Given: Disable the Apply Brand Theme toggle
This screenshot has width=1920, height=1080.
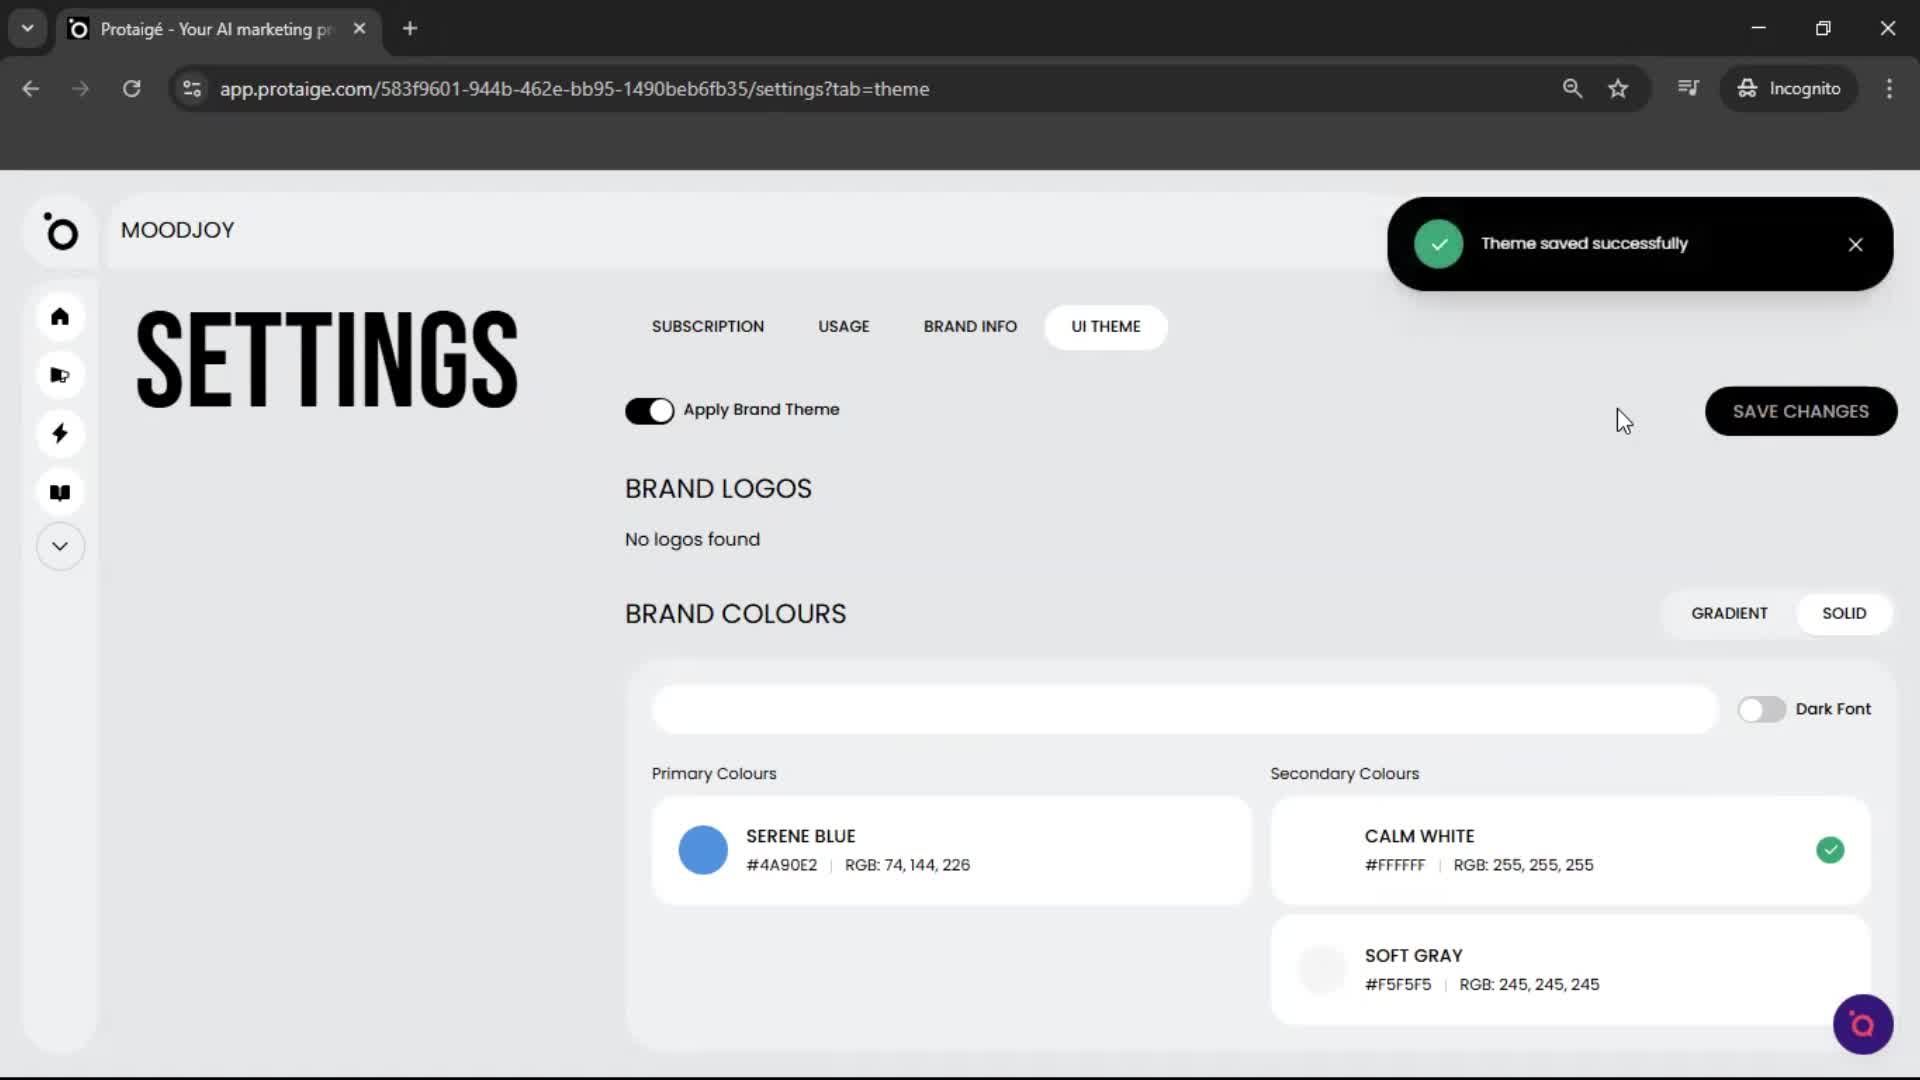Looking at the screenshot, I should click(650, 411).
